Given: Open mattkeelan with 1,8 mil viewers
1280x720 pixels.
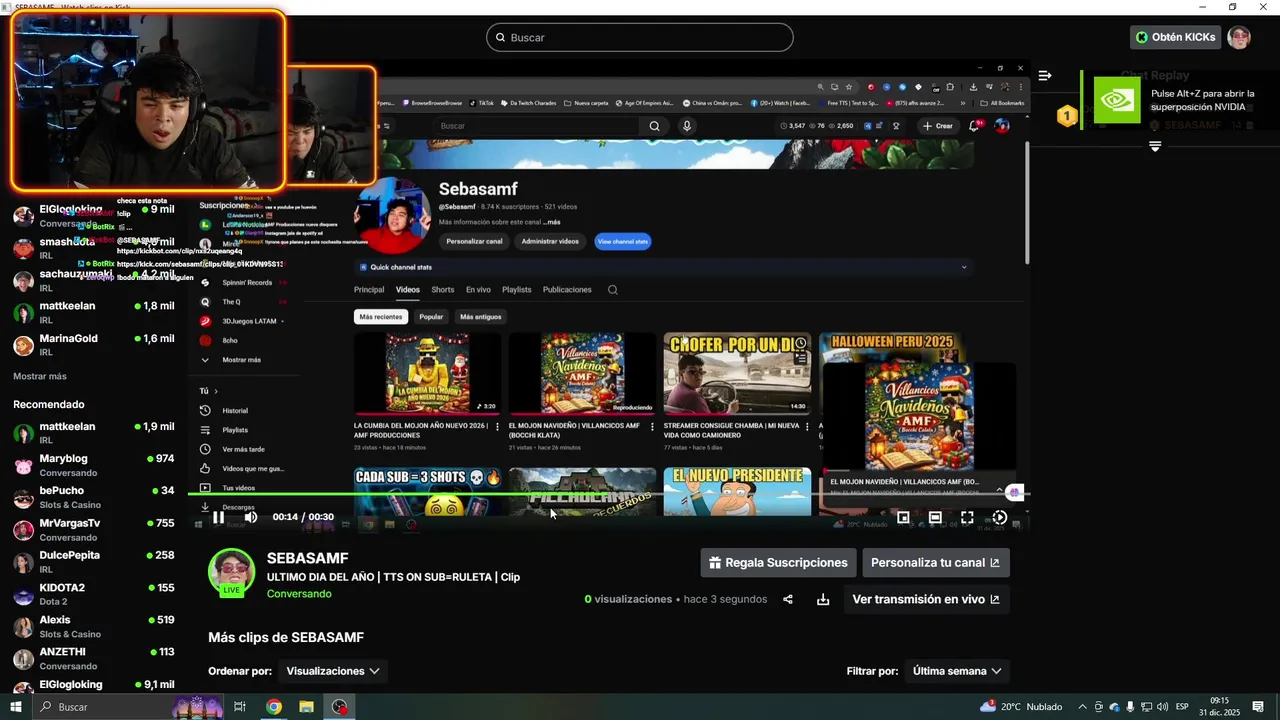Looking at the screenshot, I should click(x=94, y=312).
